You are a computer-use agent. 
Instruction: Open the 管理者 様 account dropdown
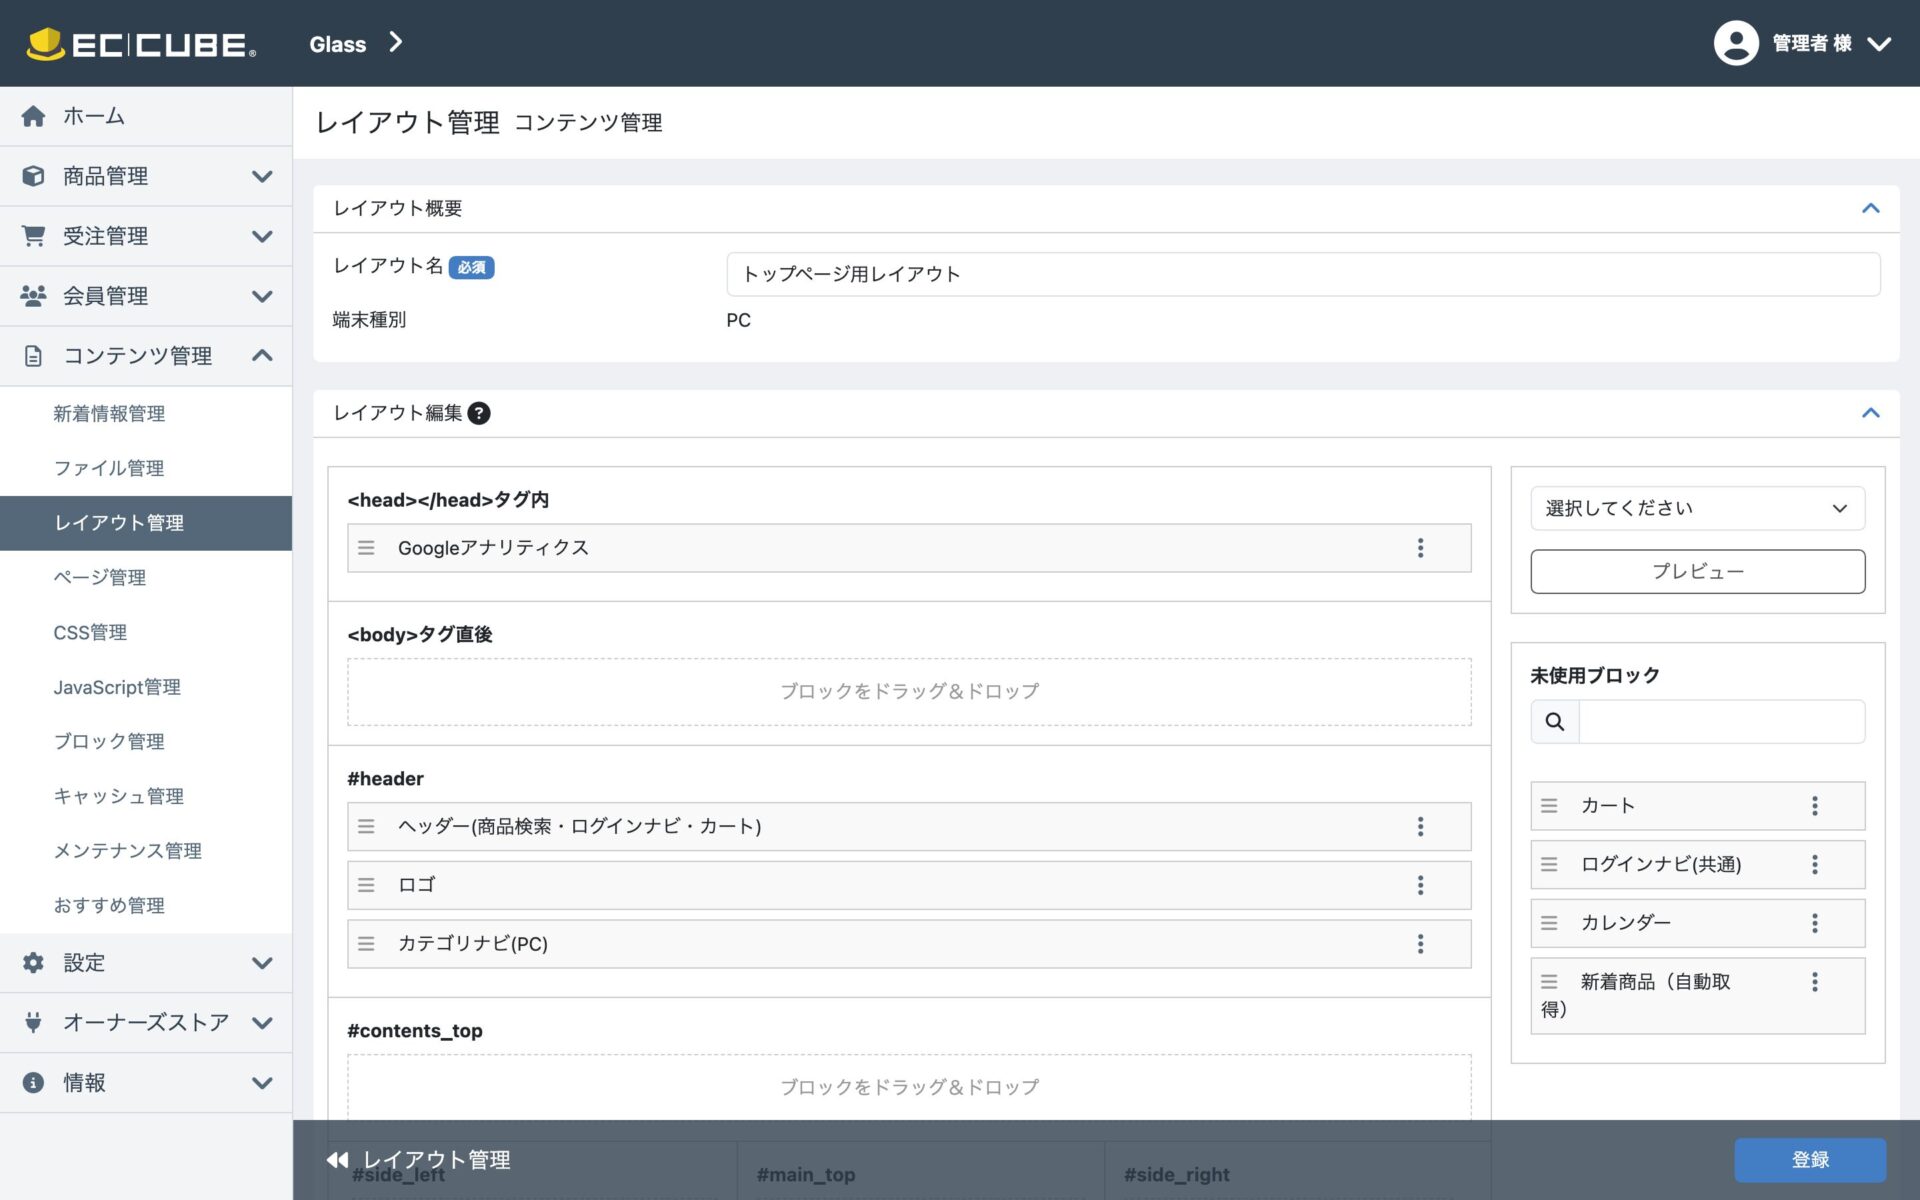1803,43
